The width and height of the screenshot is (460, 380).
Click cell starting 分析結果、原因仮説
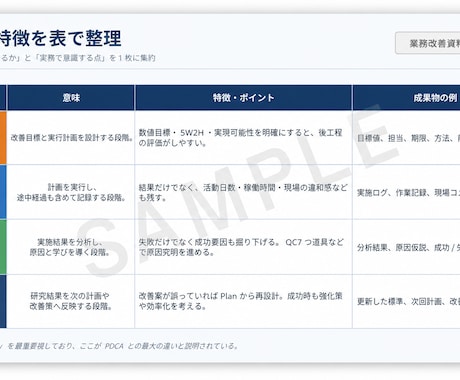[x=406, y=247]
